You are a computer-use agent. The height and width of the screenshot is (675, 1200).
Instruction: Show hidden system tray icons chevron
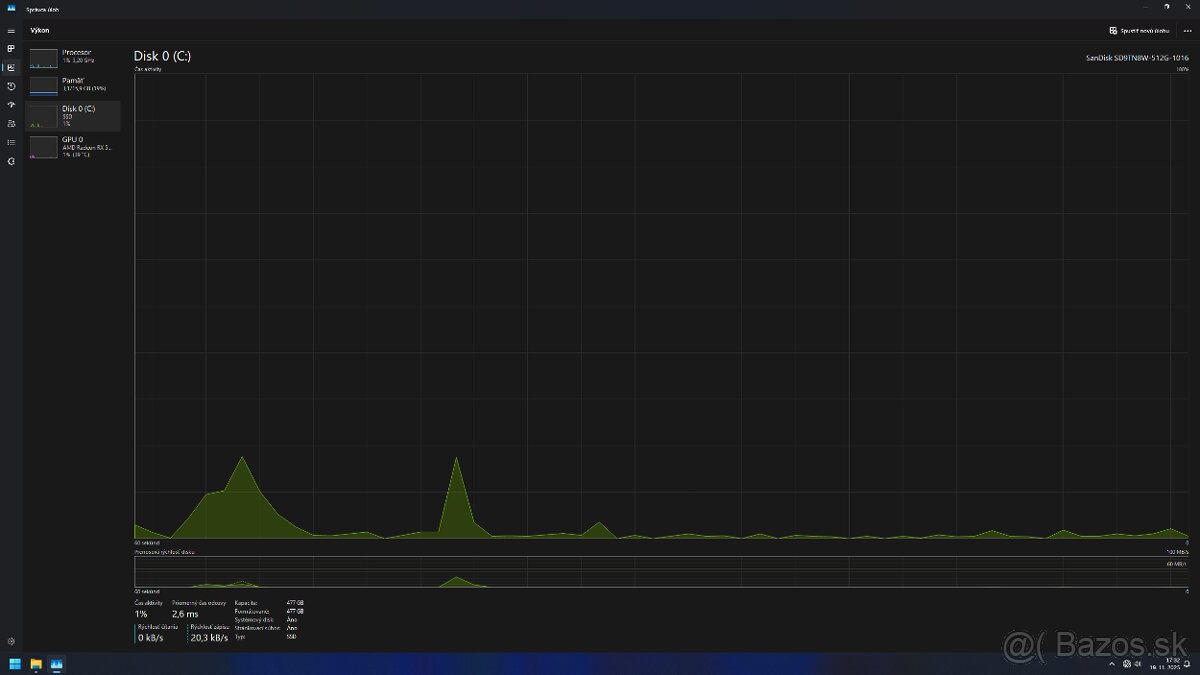point(1112,664)
